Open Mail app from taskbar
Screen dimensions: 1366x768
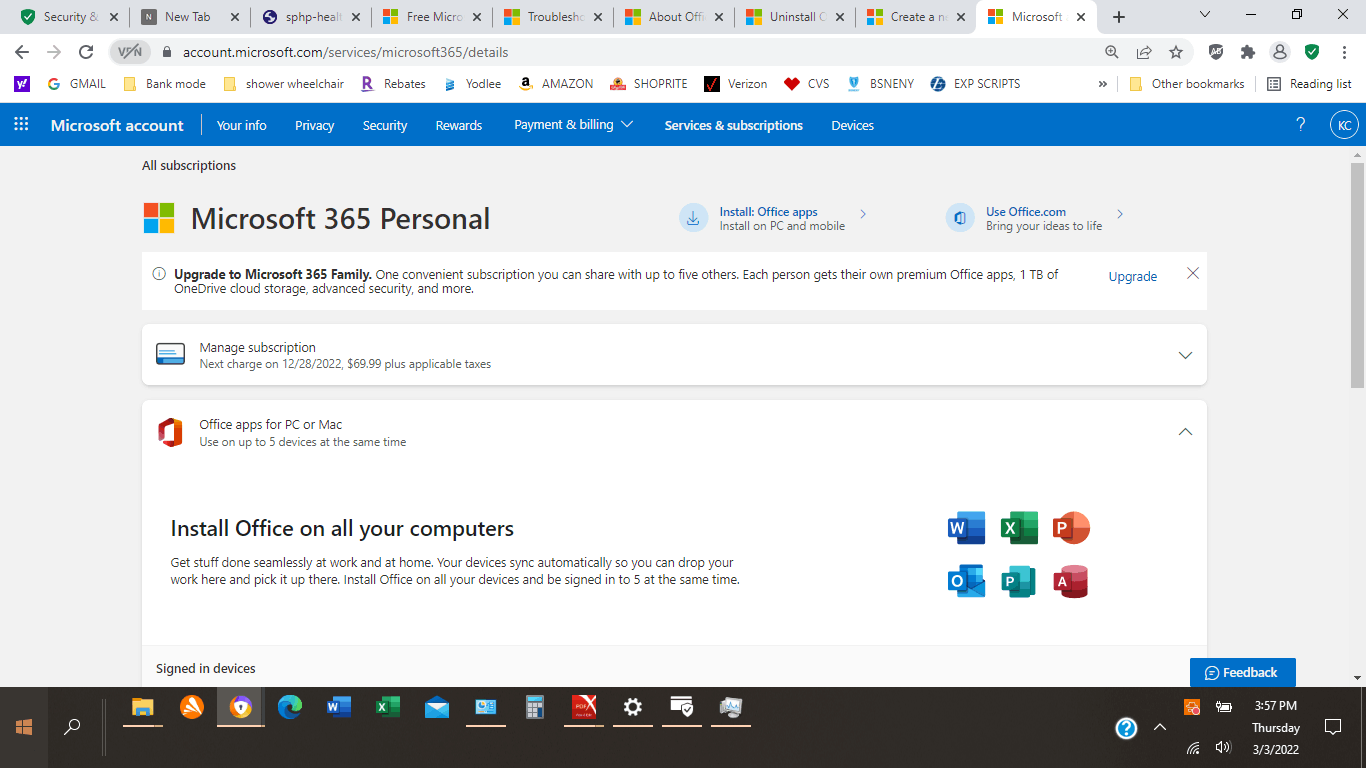pos(437,708)
